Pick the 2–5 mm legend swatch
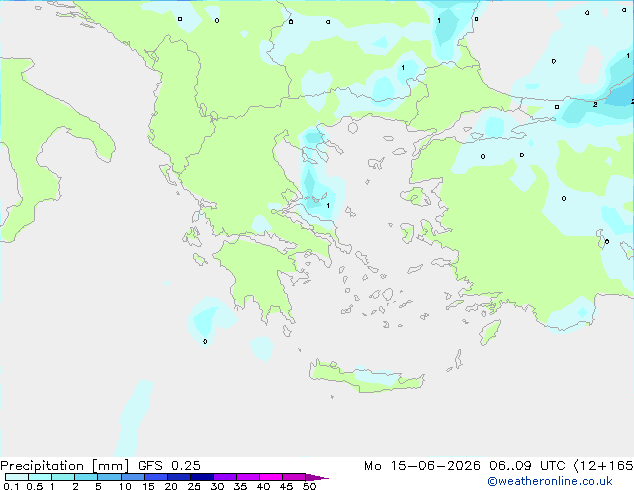Image resolution: width=634 pixels, height=490 pixels. click(86, 477)
